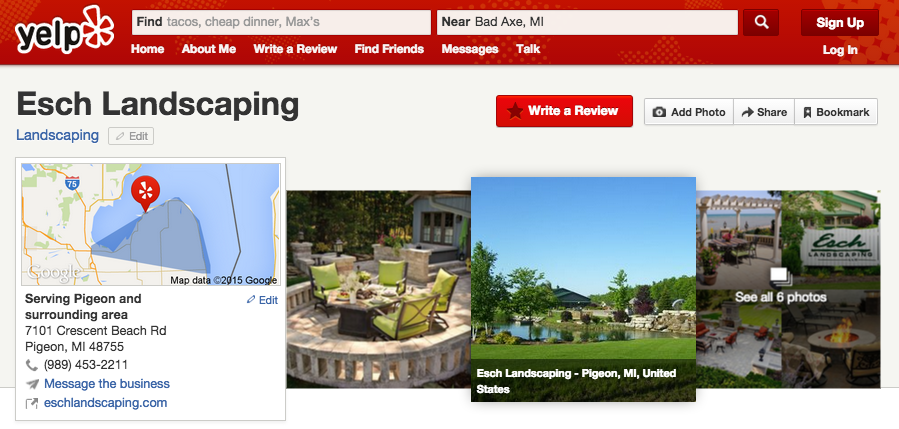Click the Edit button beside Landscaping category
Viewport: 899px width, 429px height.
point(131,136)
